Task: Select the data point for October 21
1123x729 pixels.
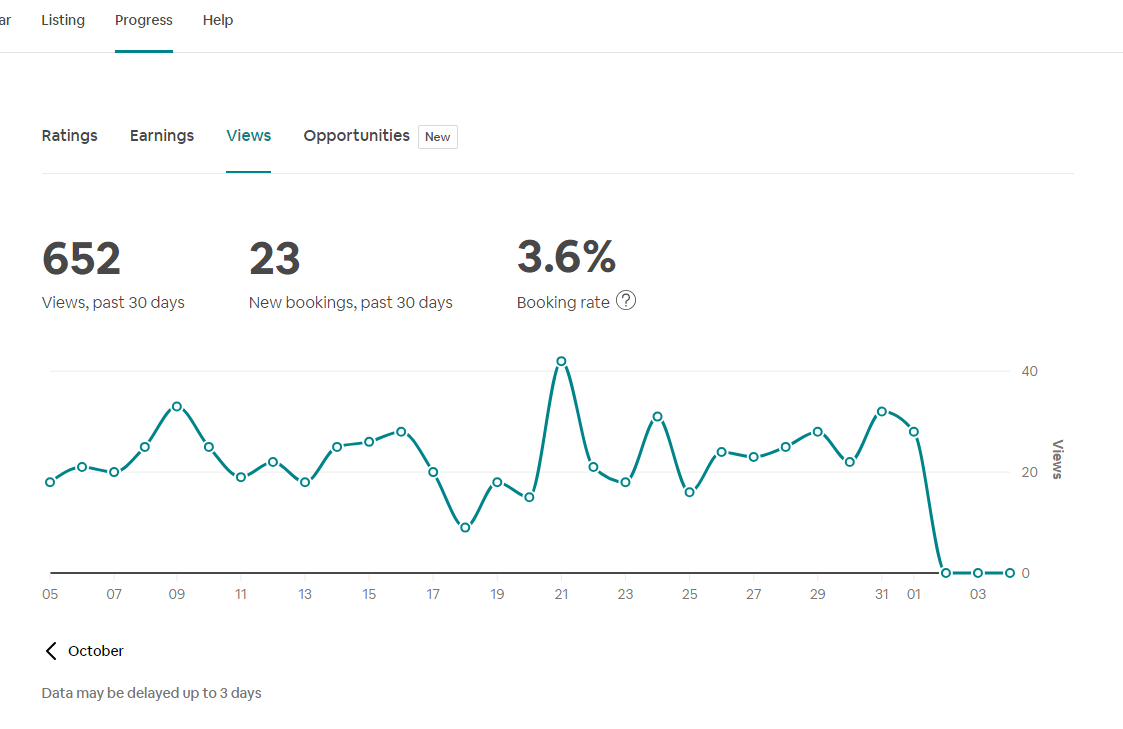Action: click(561, 362)
